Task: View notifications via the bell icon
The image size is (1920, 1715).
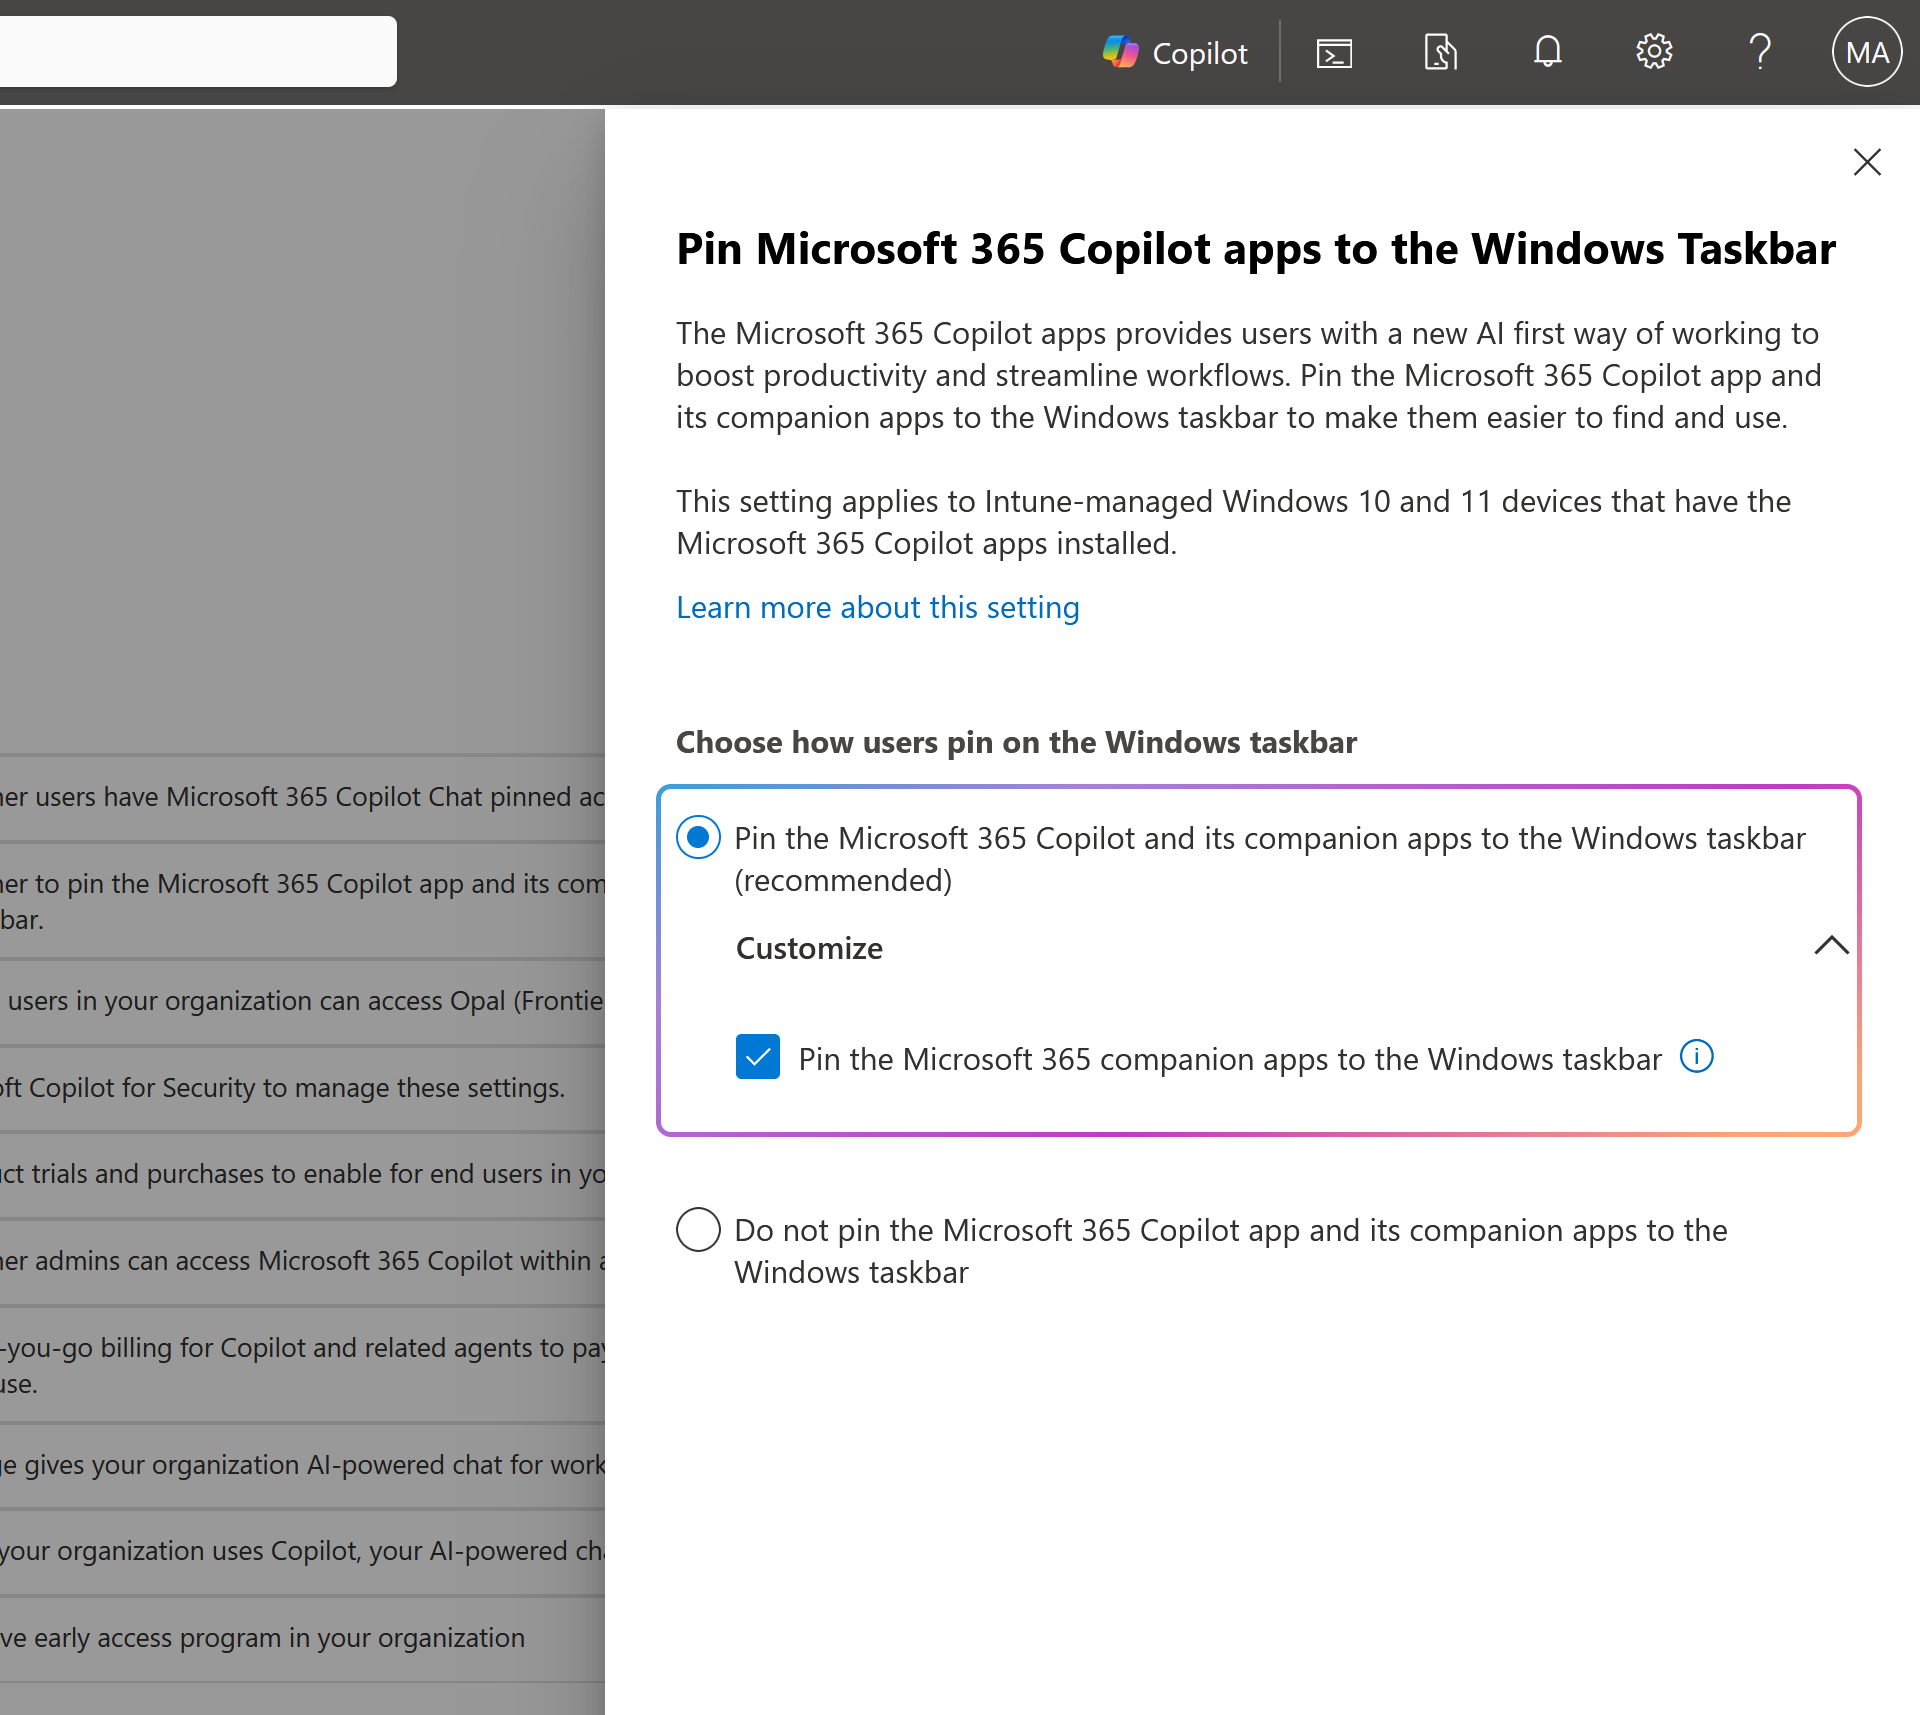Action: pyautogui.click(x=1547, y=51)
